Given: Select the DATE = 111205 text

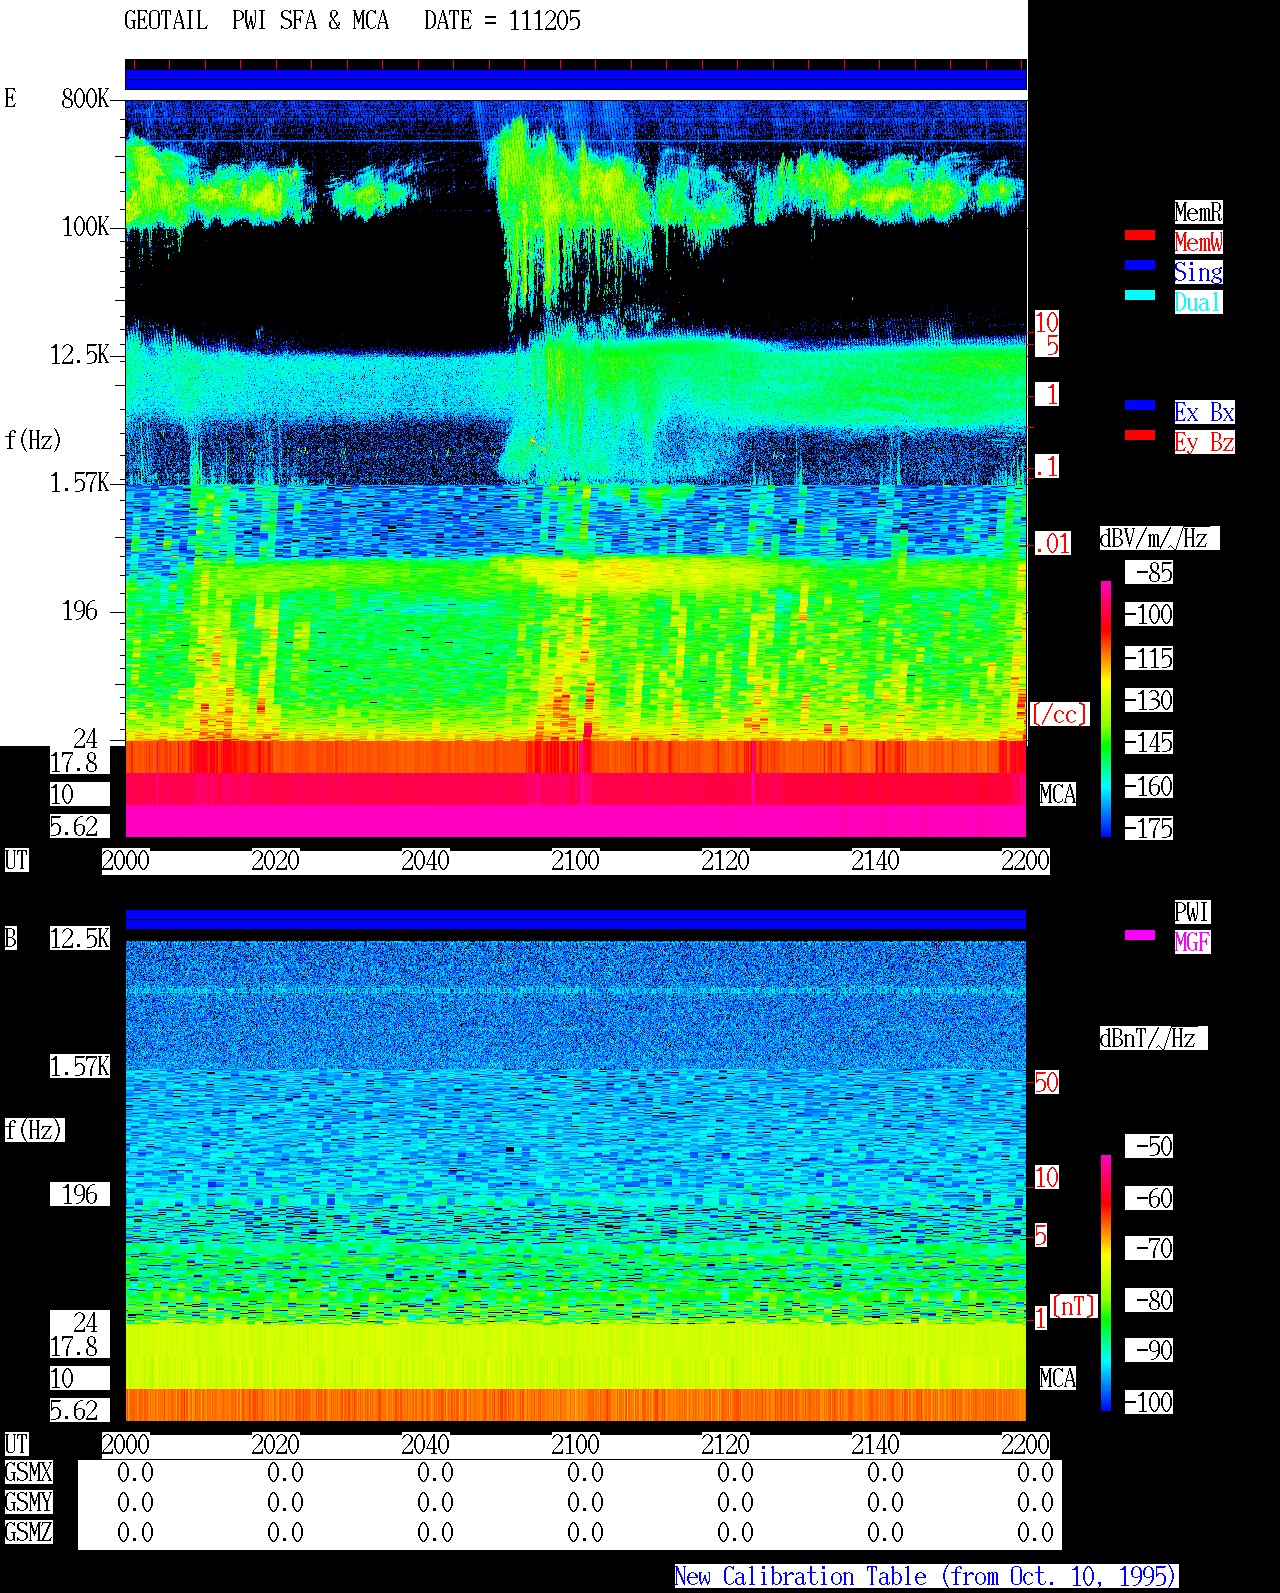Looking at the screenshot, I should [502, 20].
